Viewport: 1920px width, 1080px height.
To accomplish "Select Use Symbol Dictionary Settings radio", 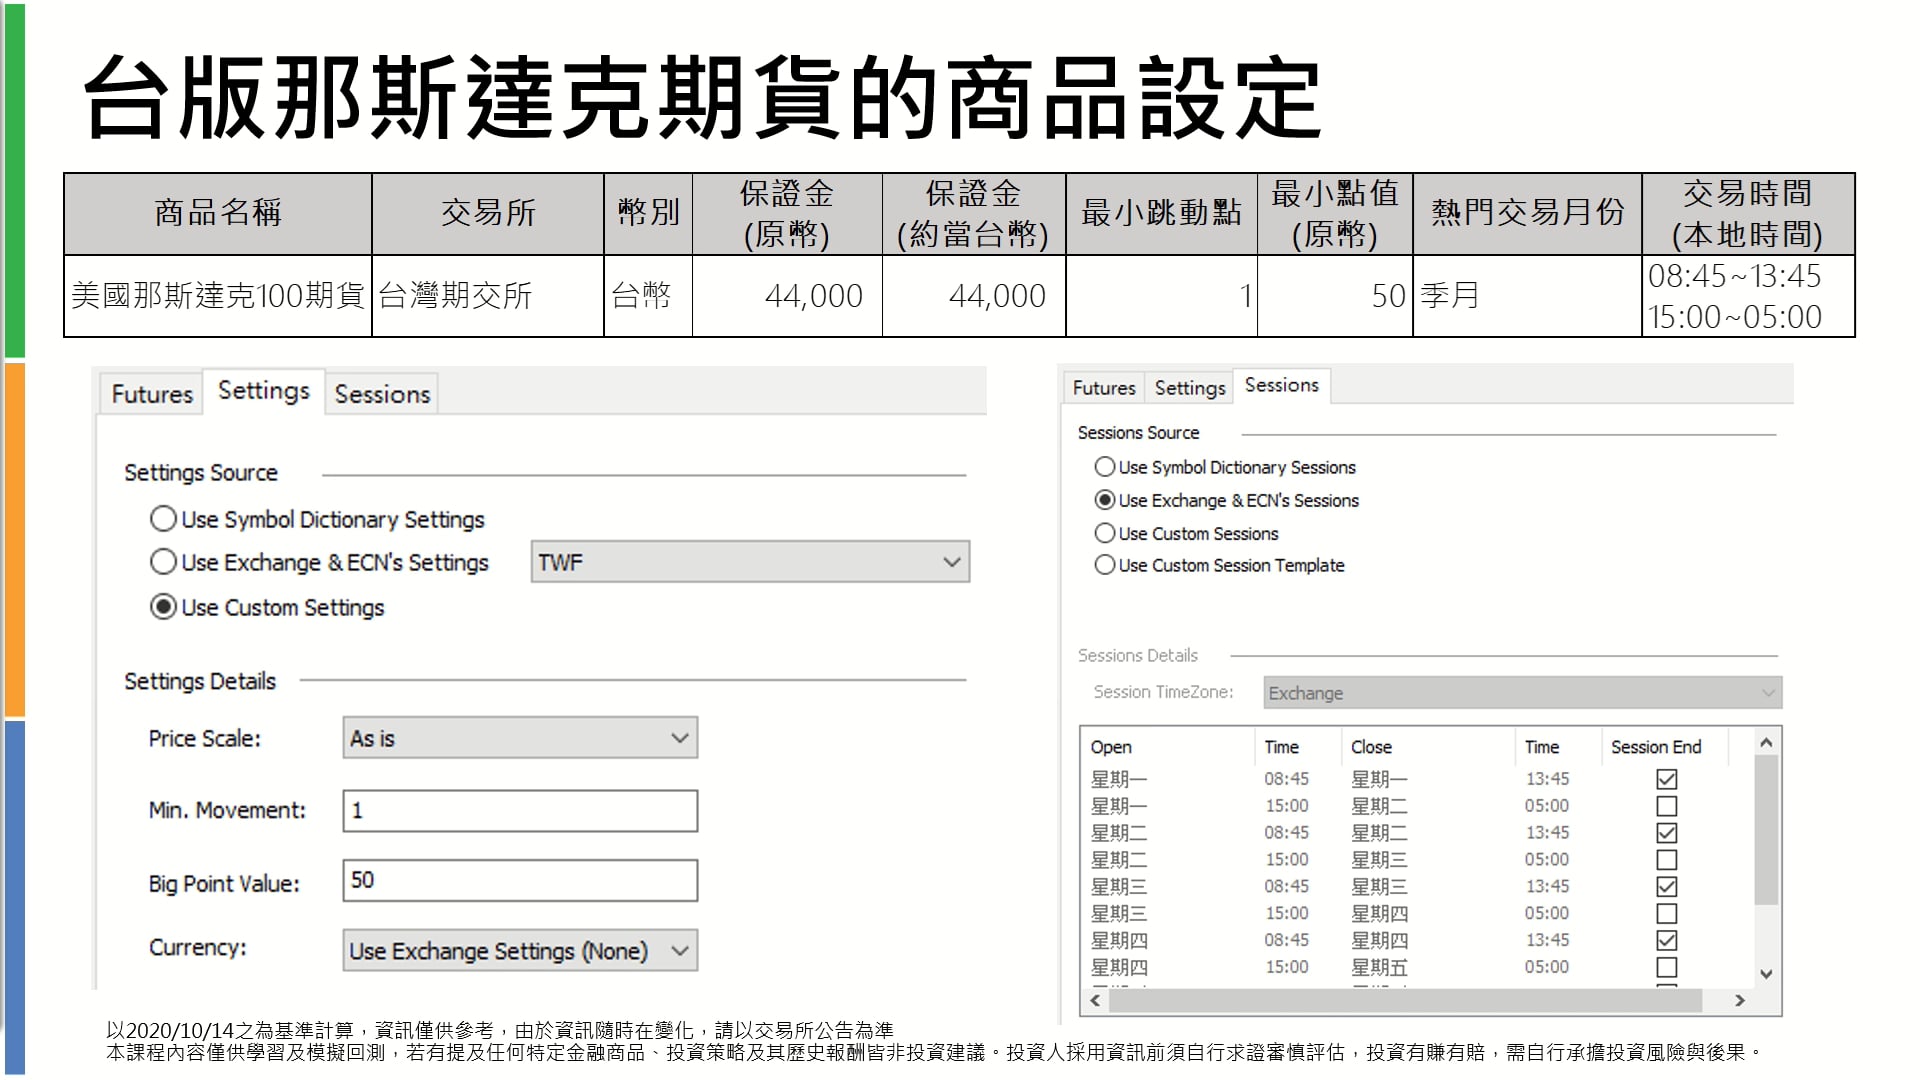I will click(x=163, y=519).
